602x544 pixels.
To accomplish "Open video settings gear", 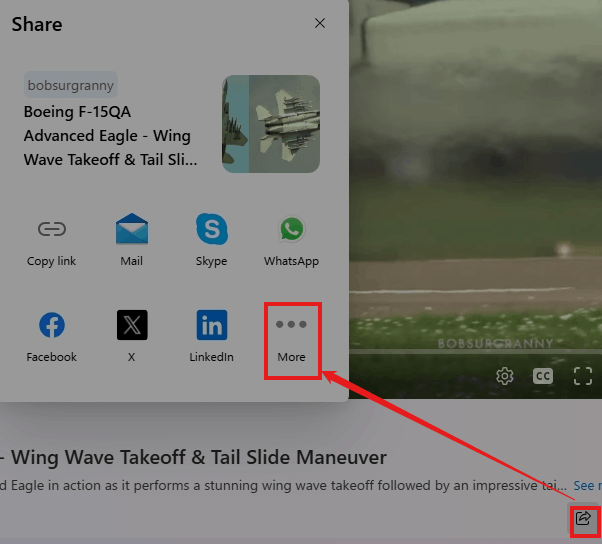I will tap(504, 376).
